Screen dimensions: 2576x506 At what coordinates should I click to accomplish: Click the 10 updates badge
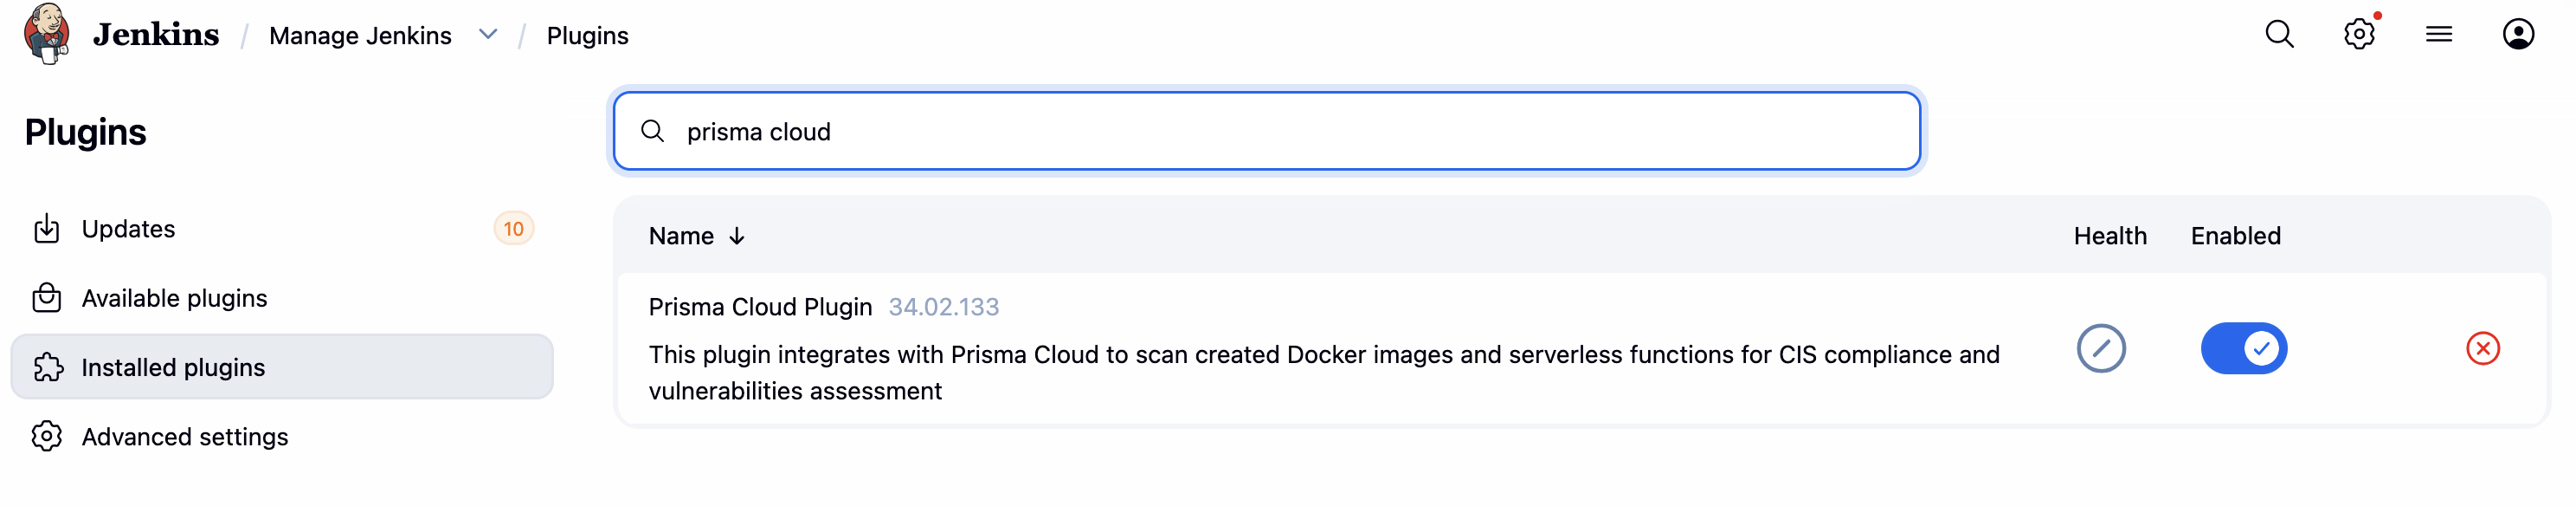[513, 229]
